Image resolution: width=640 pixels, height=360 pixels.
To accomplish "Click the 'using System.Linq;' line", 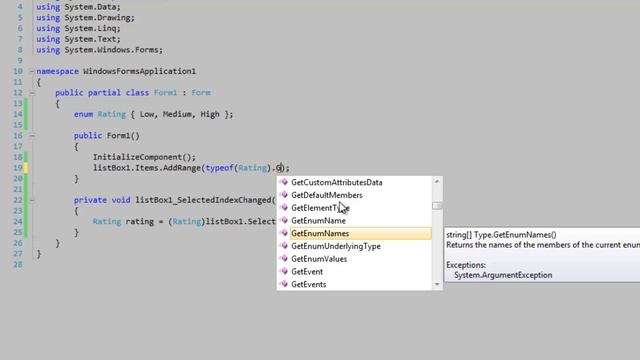I will point(78,28).
